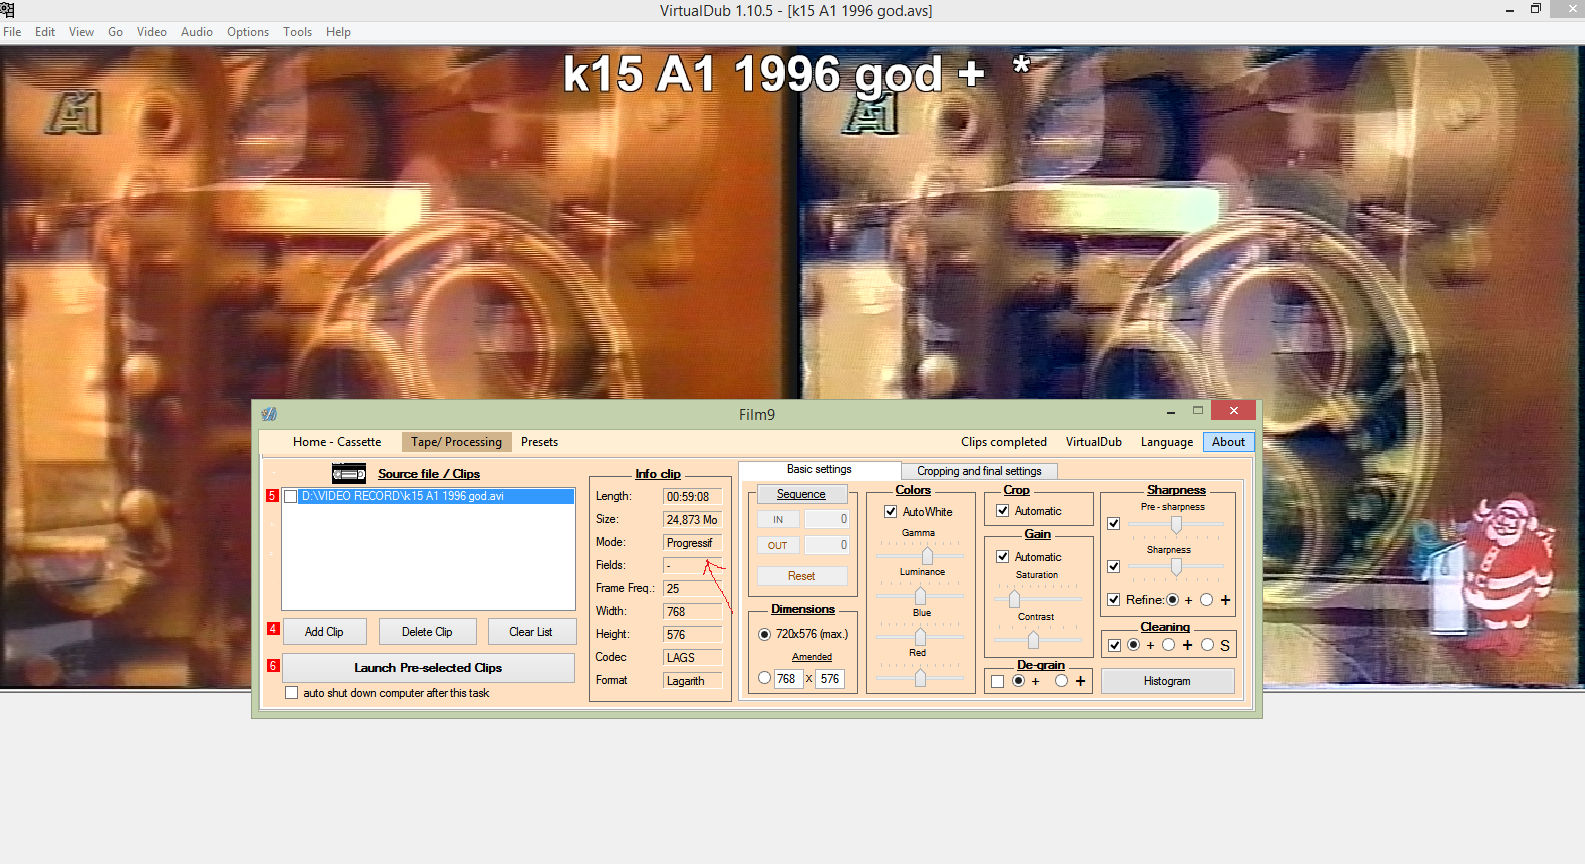Click the Add Clip button
The image size is (1585, 864).
(x=324, y=632)
